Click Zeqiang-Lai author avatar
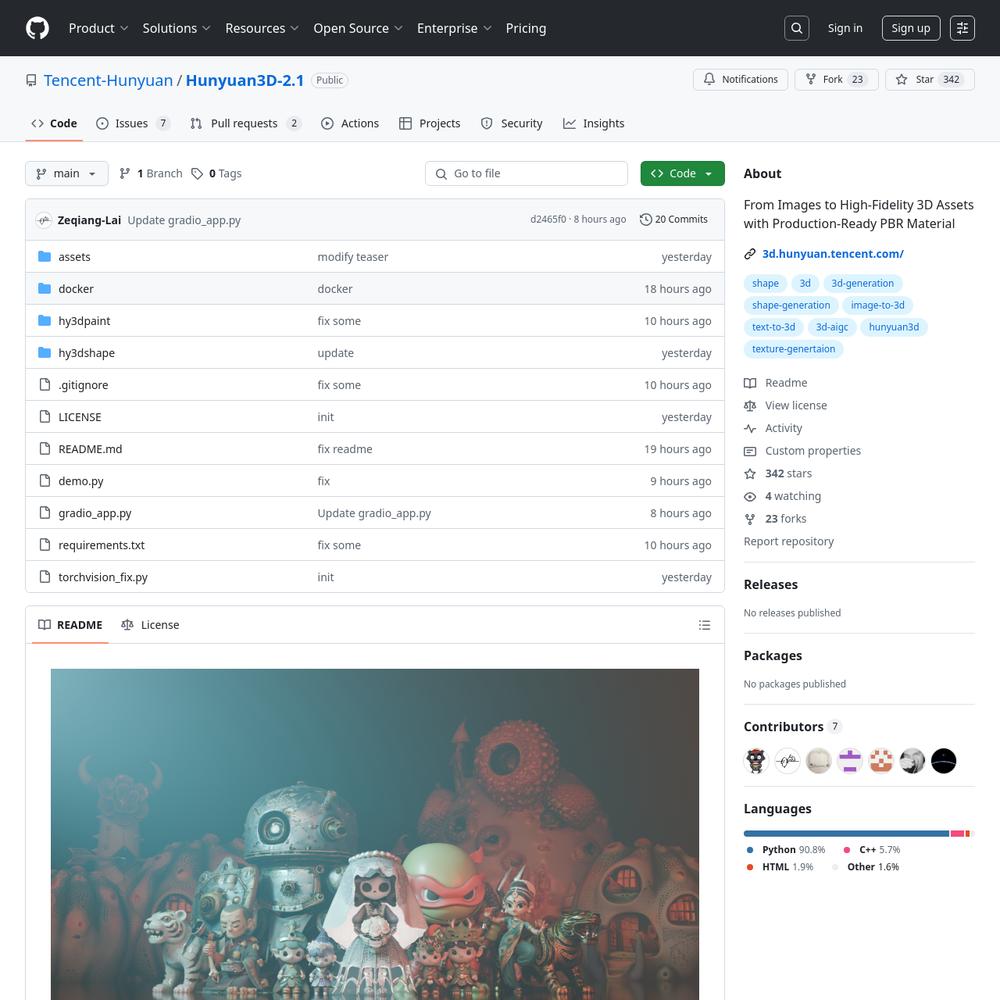This screenshot has width=1000, height=1000. point(43,220)
